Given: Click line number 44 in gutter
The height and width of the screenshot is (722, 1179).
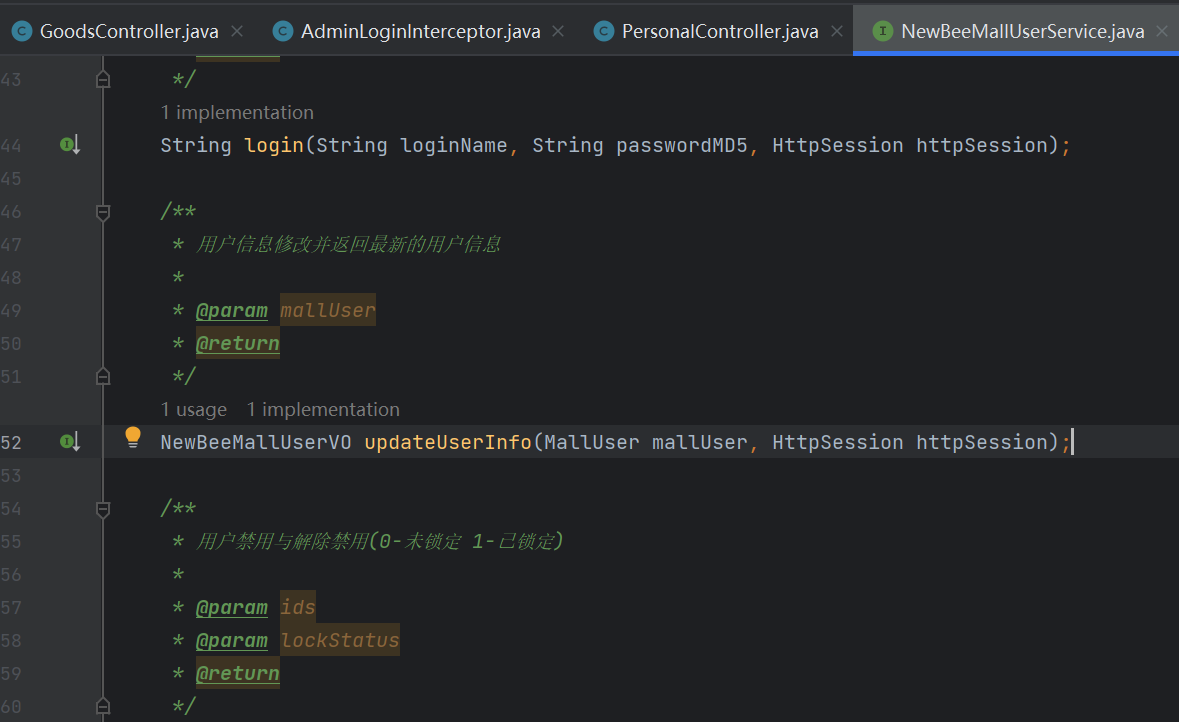Looking at the screenshot, I should click(x=11, y=145).
